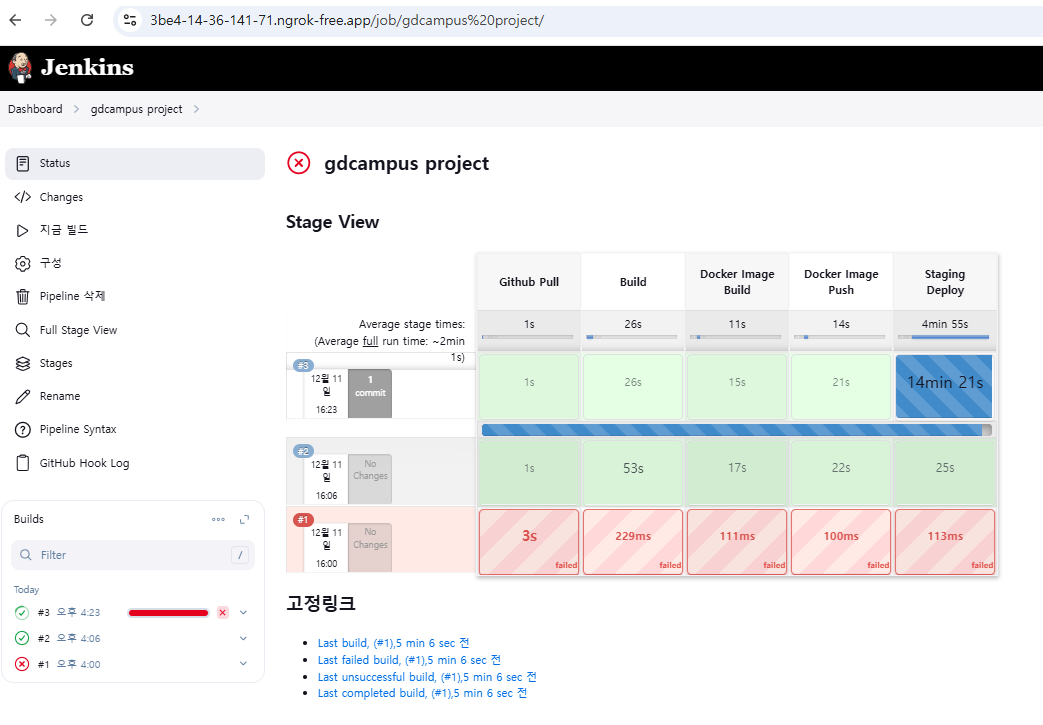Open dropdown chevron for build #1
Image resolution: width=1043 pixels, height=725 pixels.
click(243, 664)
